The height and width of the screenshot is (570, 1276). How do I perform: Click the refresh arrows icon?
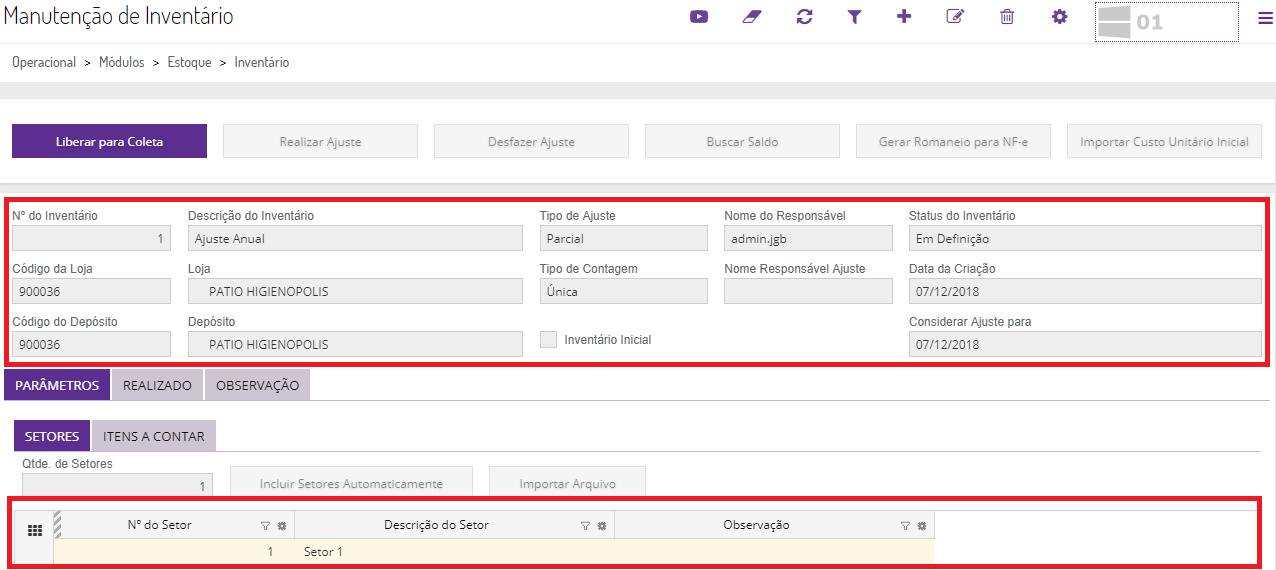pos(804,17)
